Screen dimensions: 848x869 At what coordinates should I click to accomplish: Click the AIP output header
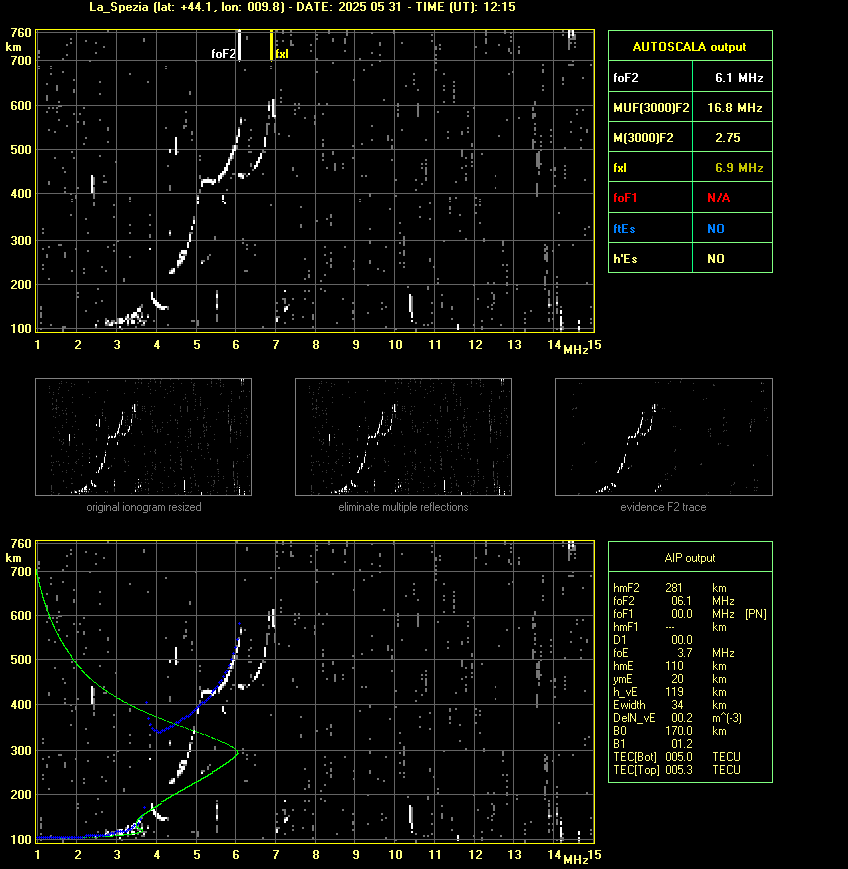point(690,558)
